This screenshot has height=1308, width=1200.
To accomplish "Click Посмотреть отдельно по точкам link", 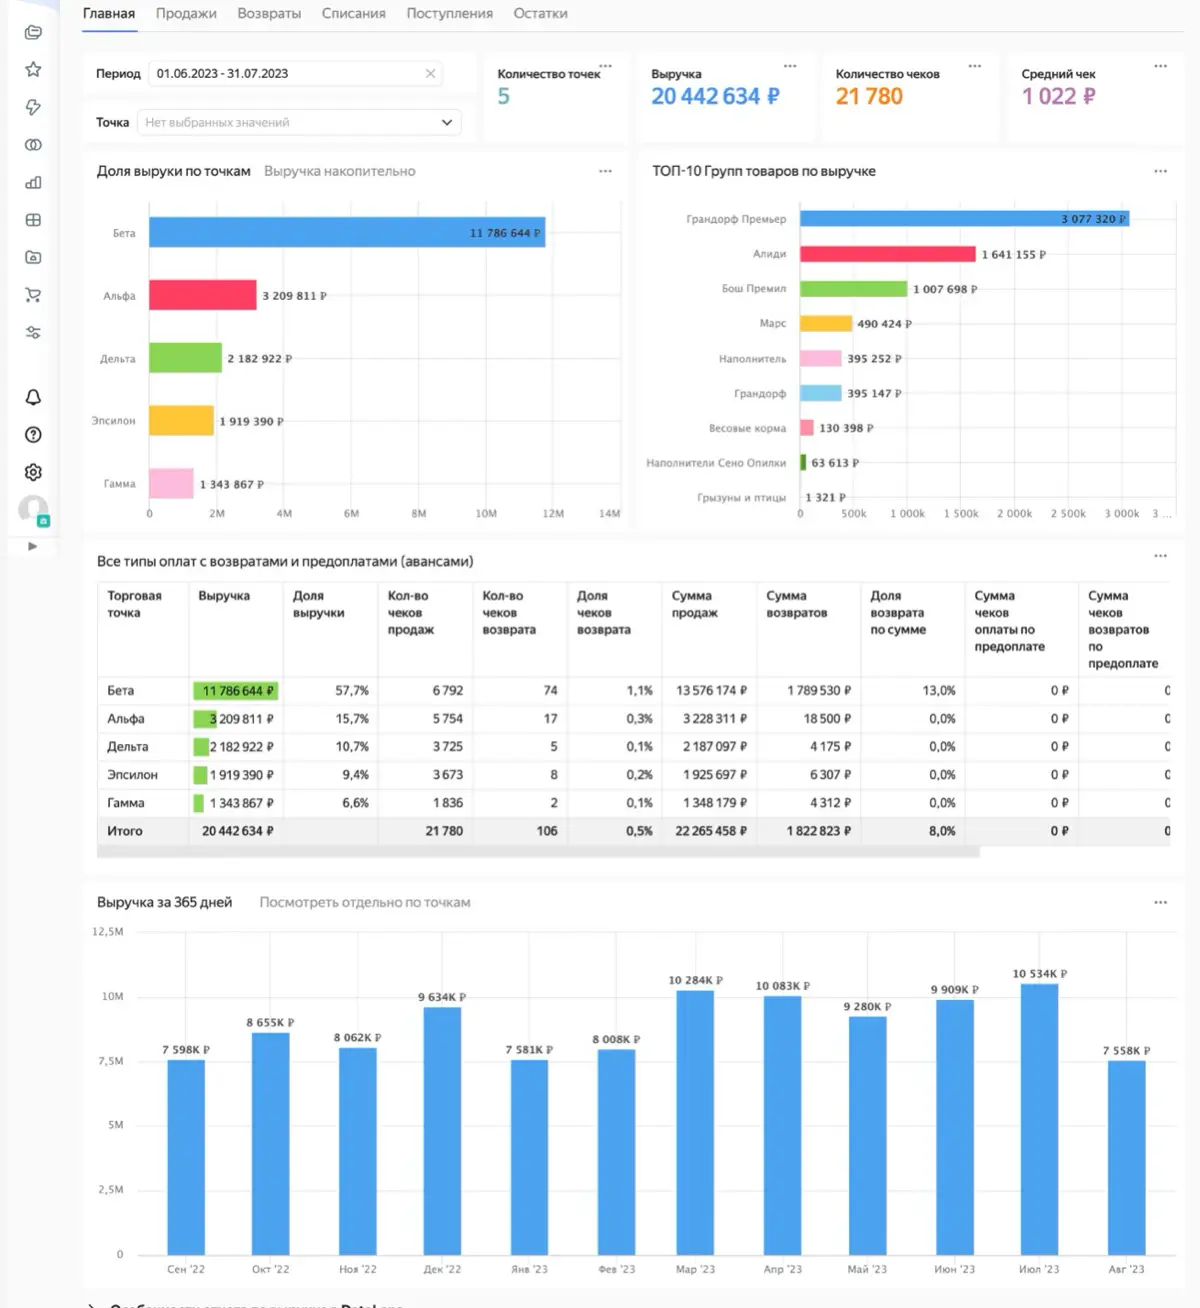I will pos(364,901).
